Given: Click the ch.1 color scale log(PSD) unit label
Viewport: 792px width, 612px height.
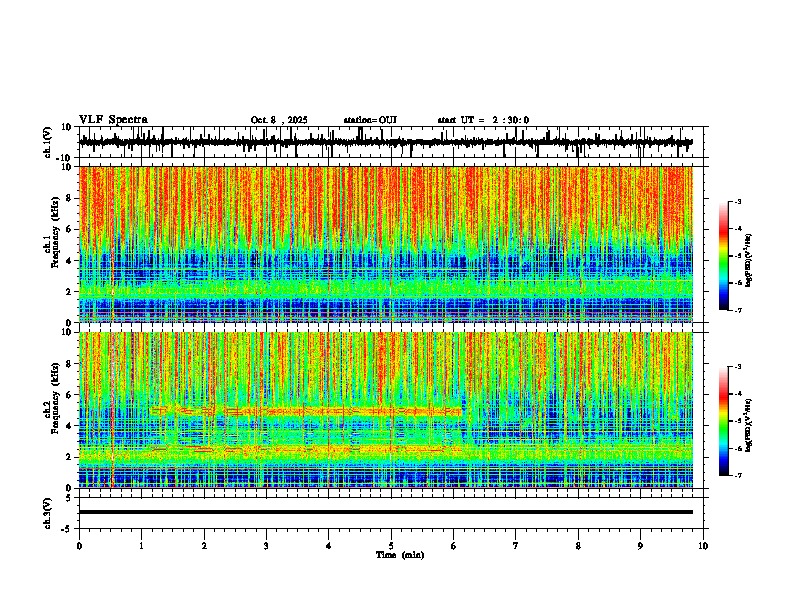Looking at the screenshot, I should (749, 260).
